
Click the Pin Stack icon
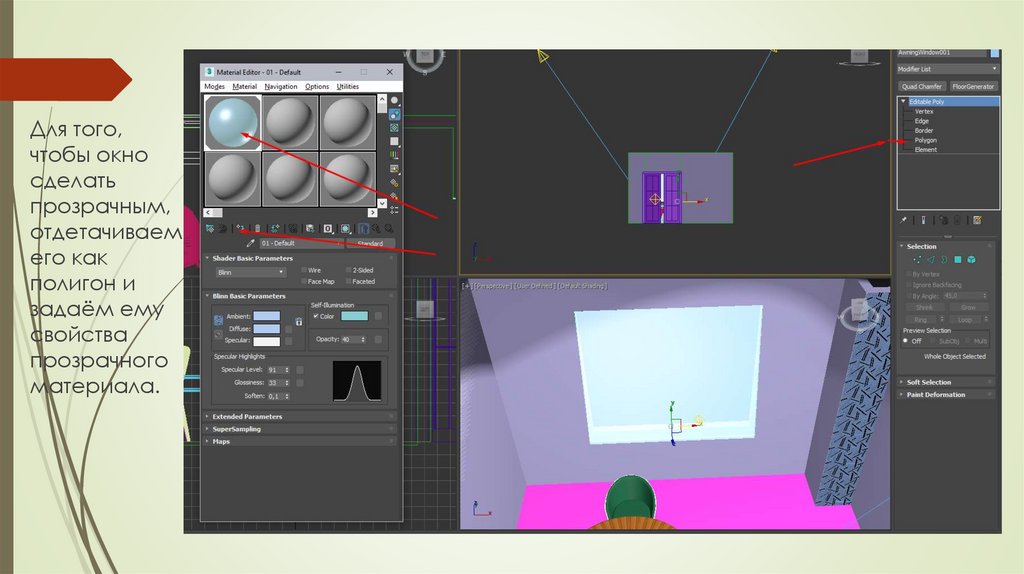903,220
